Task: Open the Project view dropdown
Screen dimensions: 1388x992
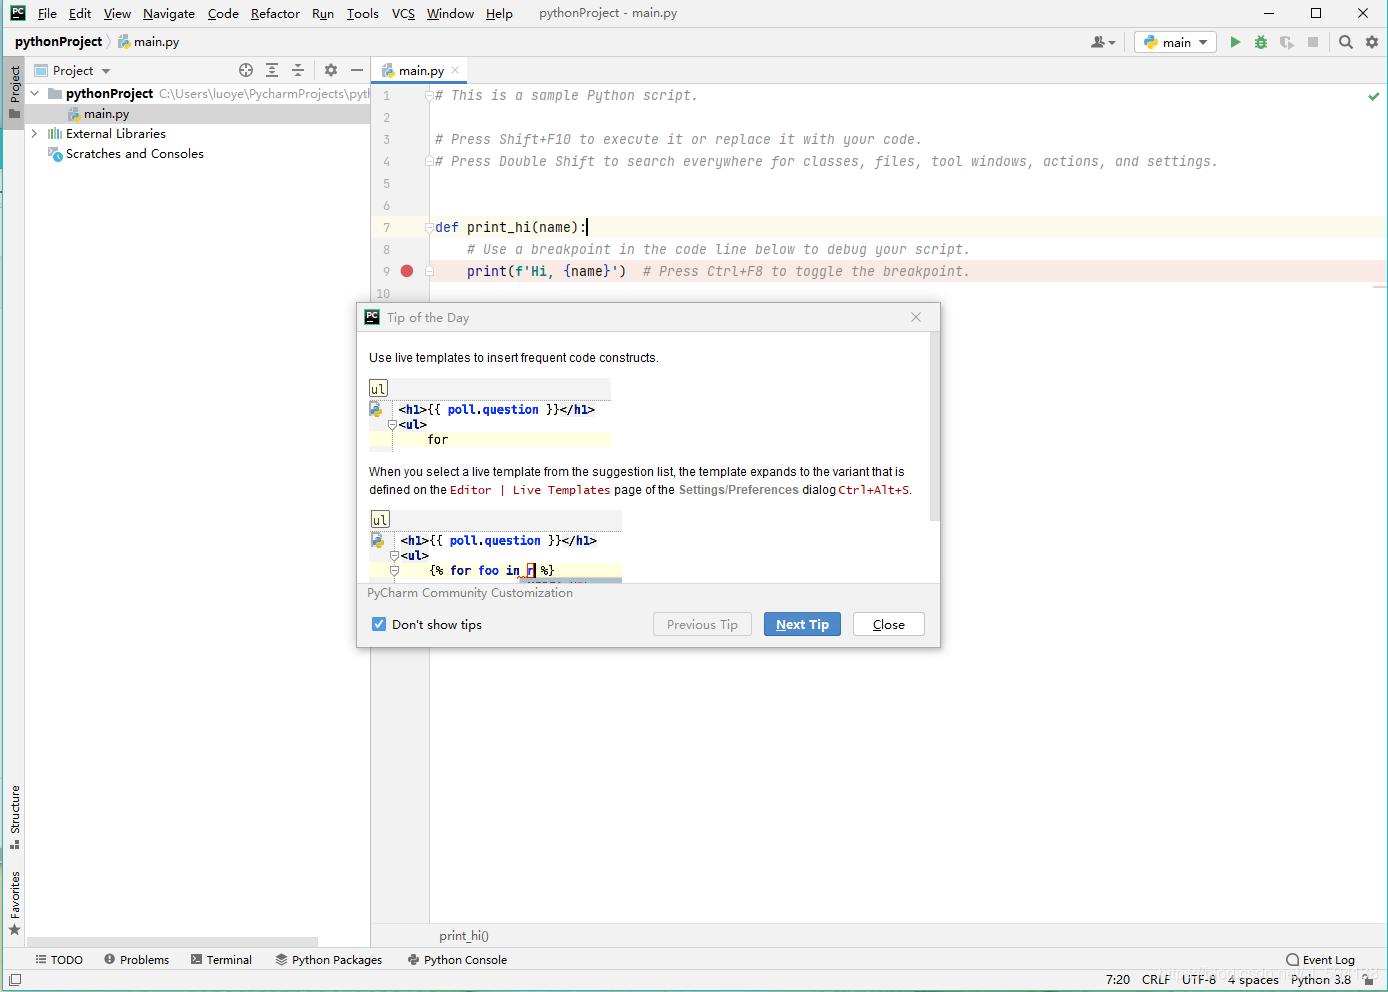Action: (81, 70)
